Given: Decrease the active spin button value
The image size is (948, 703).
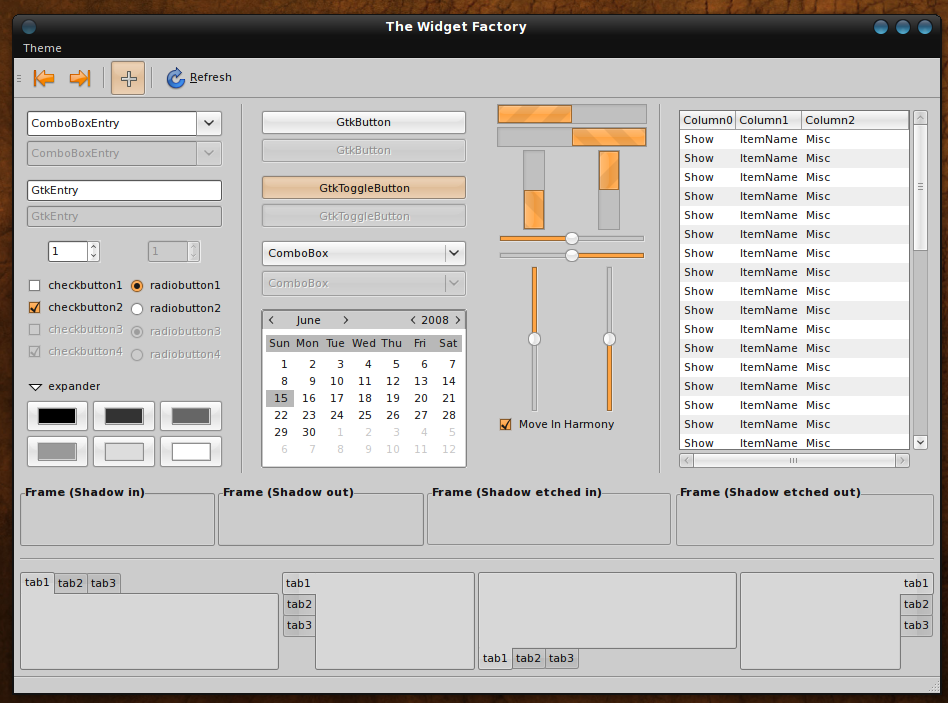Looking at the screenshot, I should pyautogui.click(x=93, y=256).
